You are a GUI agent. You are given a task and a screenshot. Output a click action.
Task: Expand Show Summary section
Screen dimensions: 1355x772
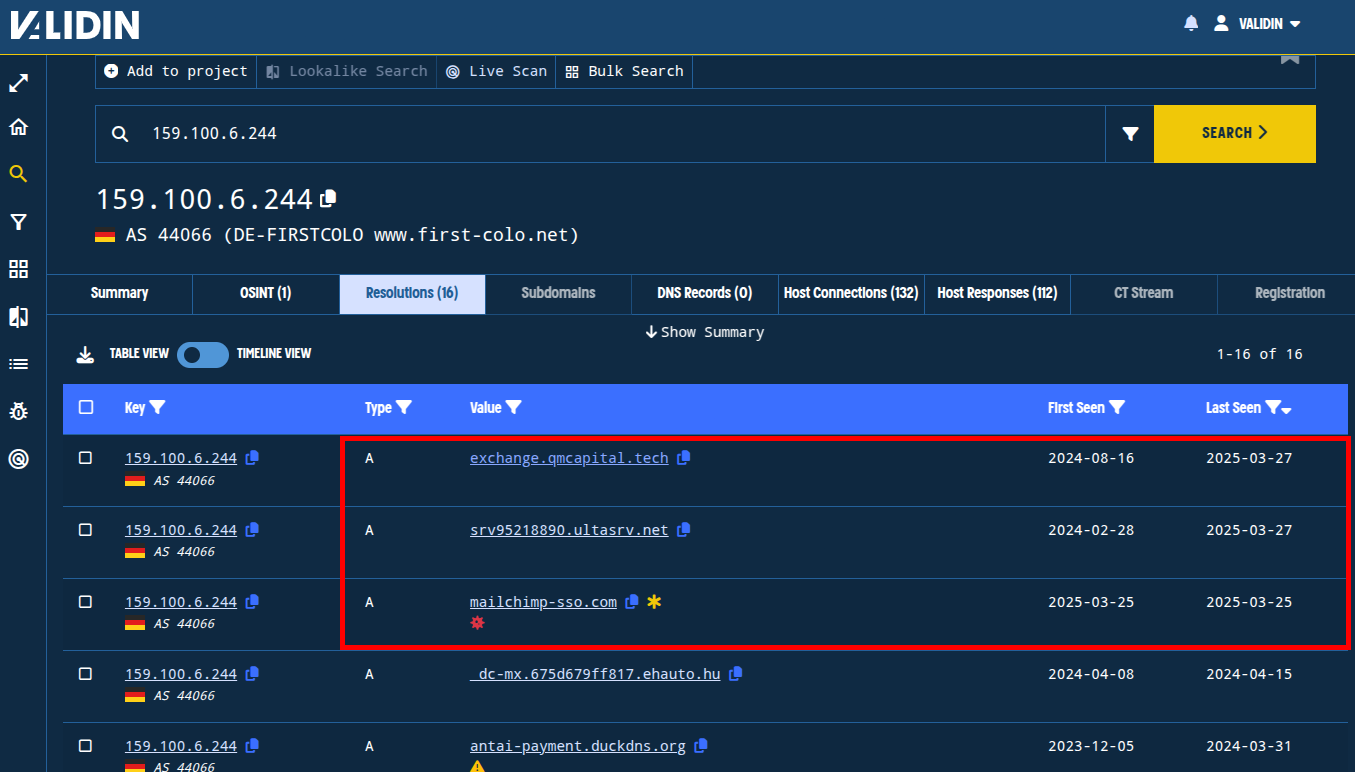point(705,332)
